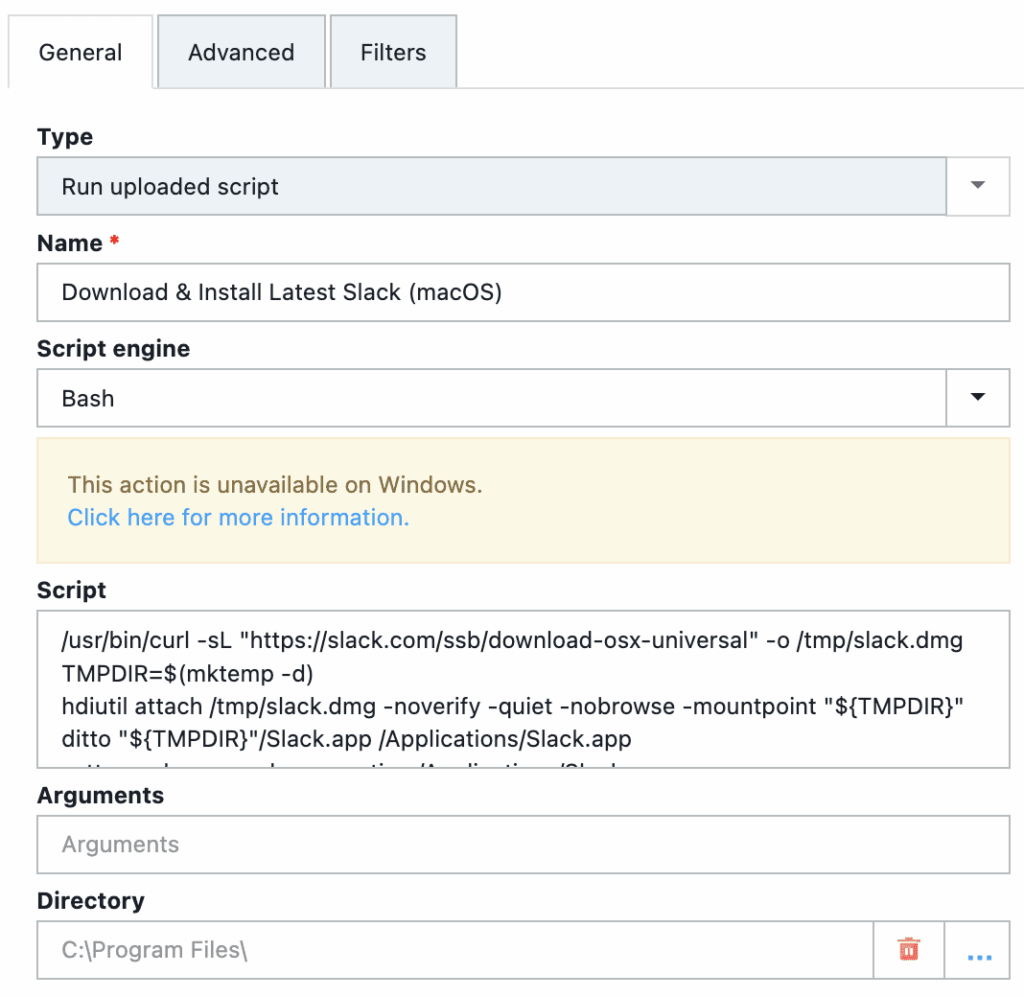Focus the Name field containing Slack title
Screen dimensions: 1024x997
pos(522,292)
